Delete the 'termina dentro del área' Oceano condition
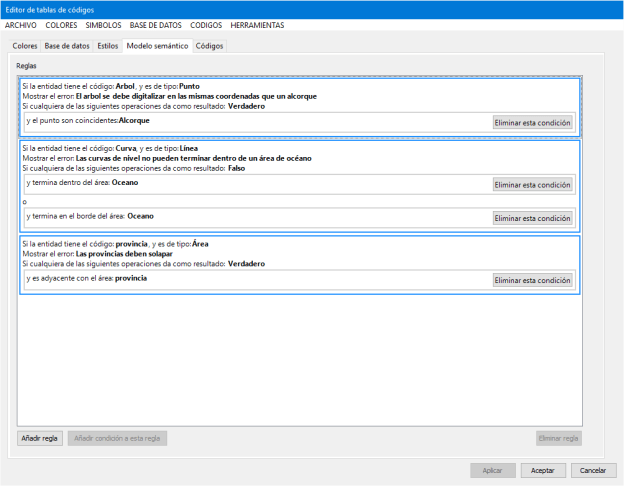Screen dimensions: 624x486 (532, 185)
